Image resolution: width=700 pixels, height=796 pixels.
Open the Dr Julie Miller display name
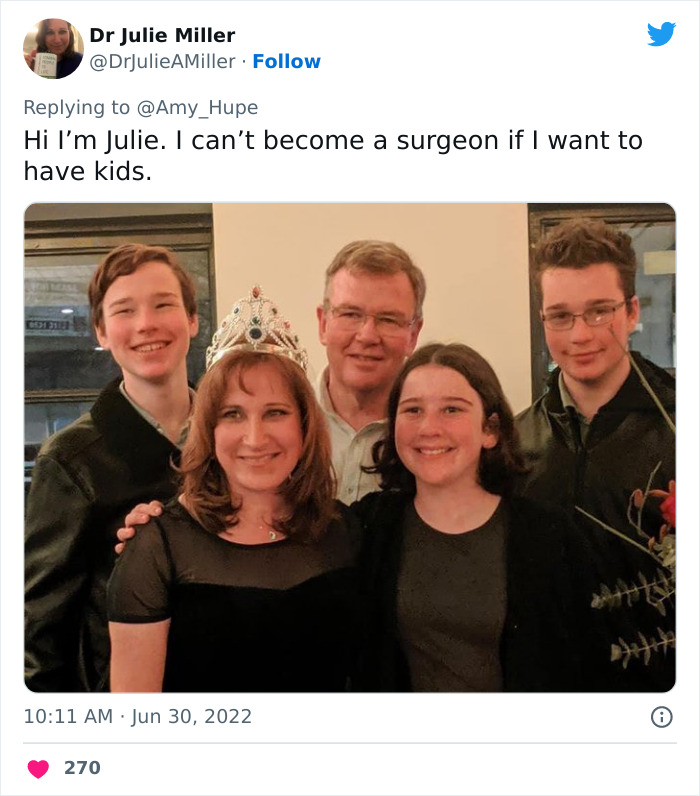(162, 35)
